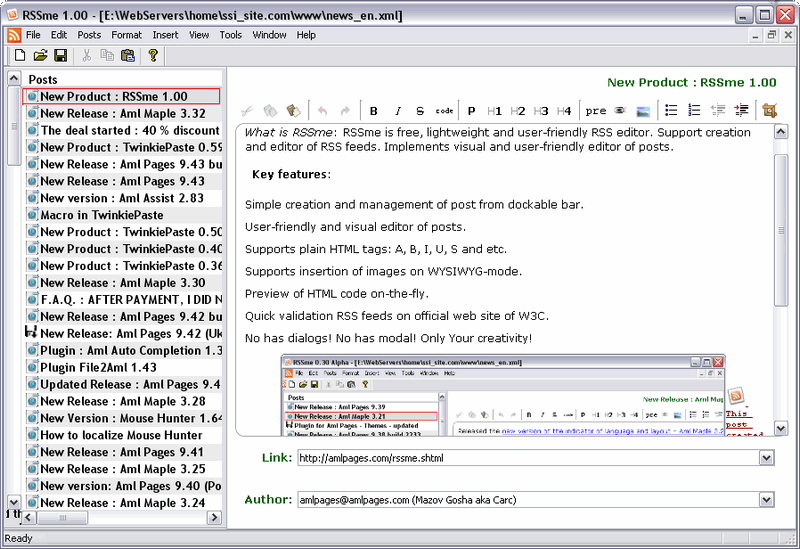Viewport: 800px width, 549px height.
Task: Apply H2 heading style
Action: [x=517, y=111]
